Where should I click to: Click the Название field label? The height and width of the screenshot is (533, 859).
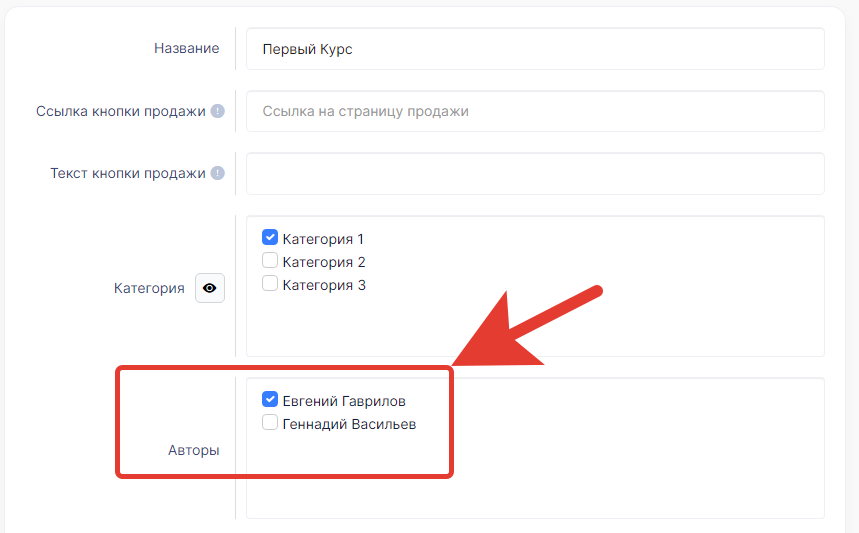pos(186,48)
